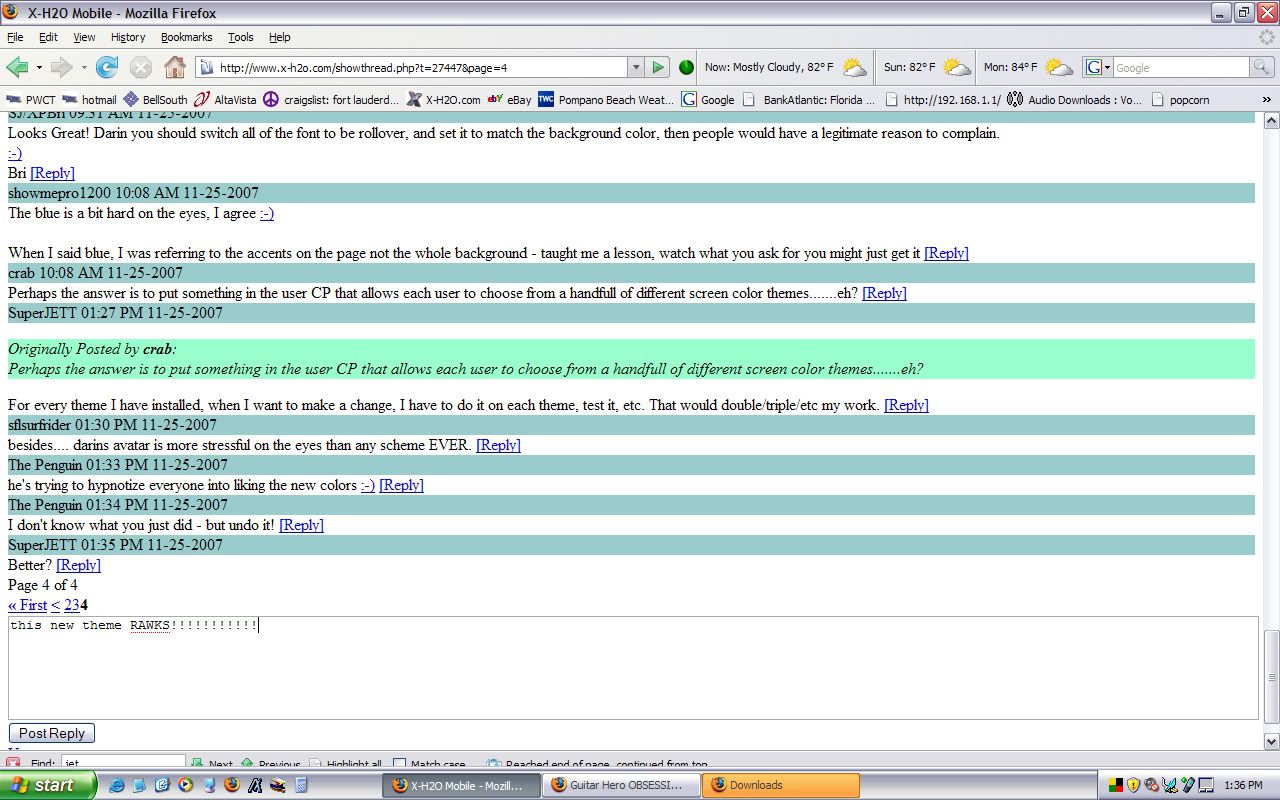Click the Monday forecast weather icon
1280x800 pixels.
[1059, 67]
